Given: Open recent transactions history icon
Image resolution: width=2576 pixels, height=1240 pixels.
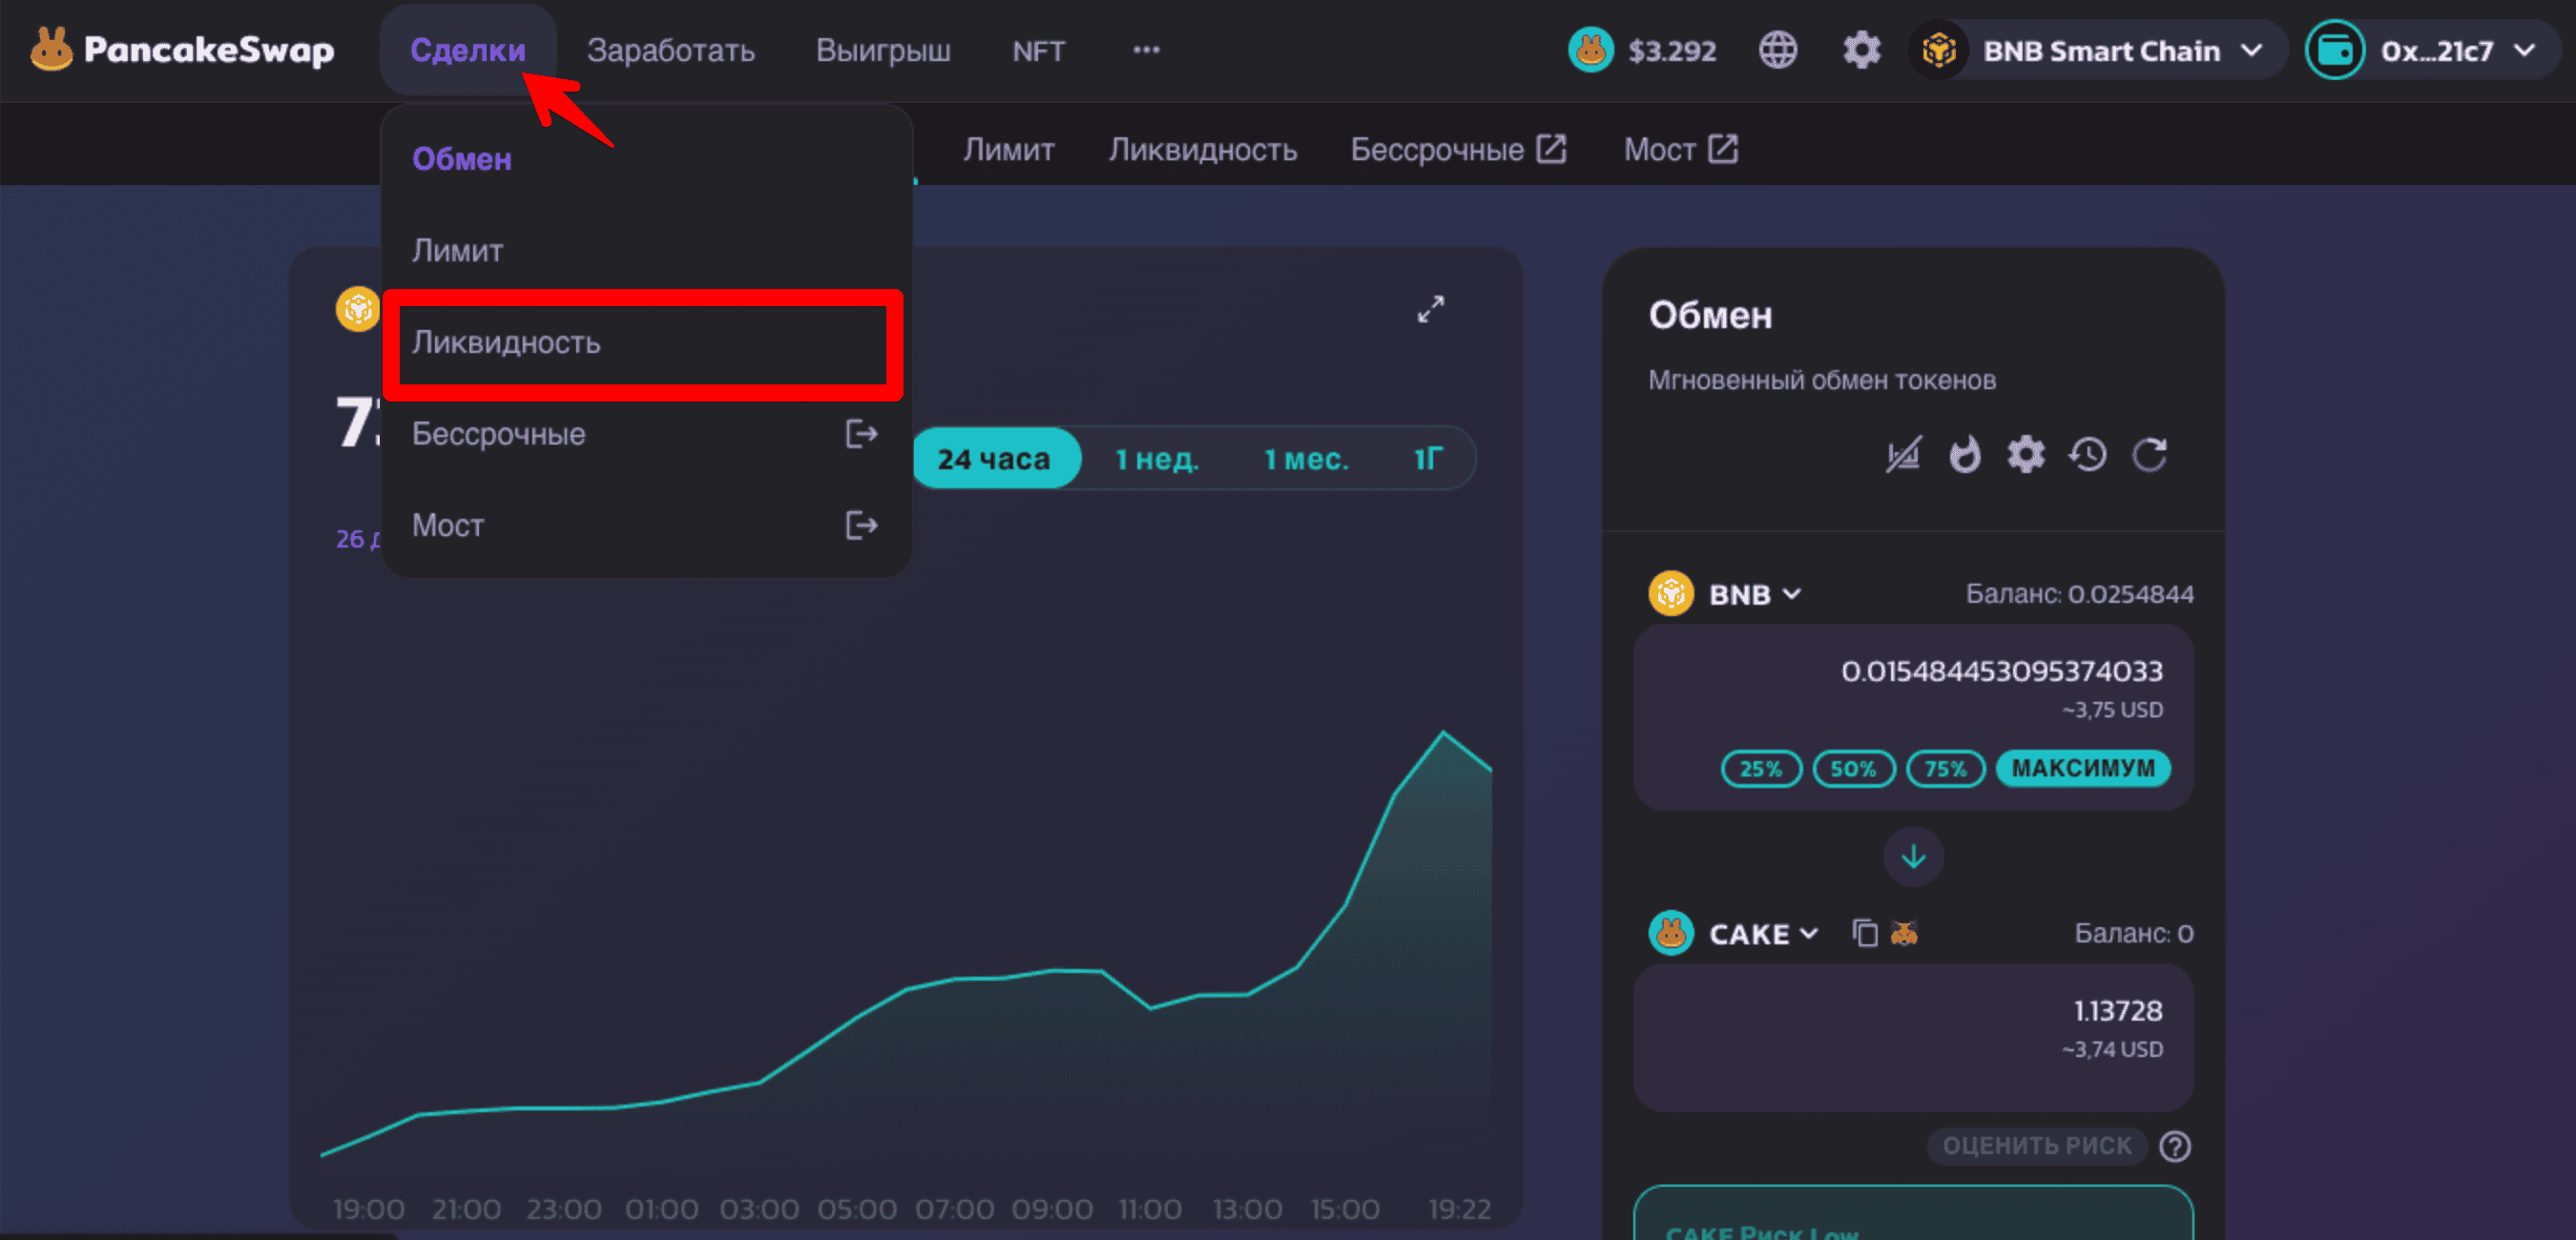Looking at the screenshot, I should click(2088, 455).
